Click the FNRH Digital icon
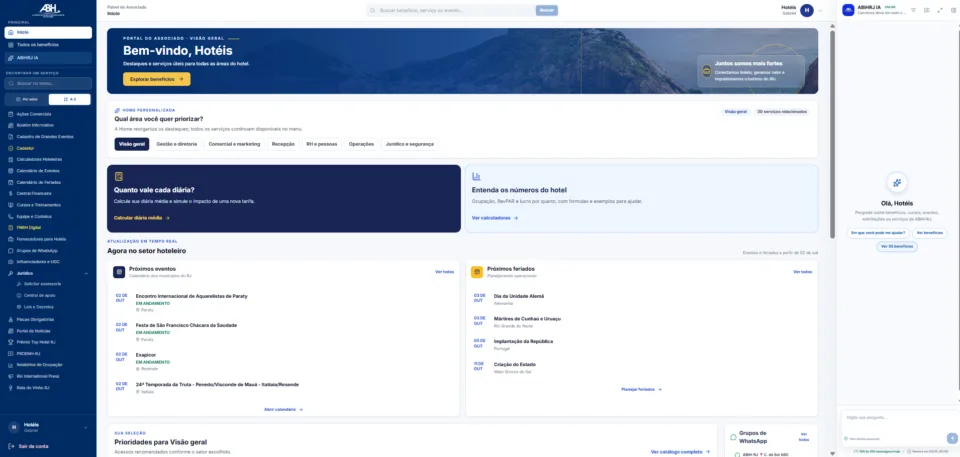The width and height of the screenshot is (960, 457). coord(11,228)
